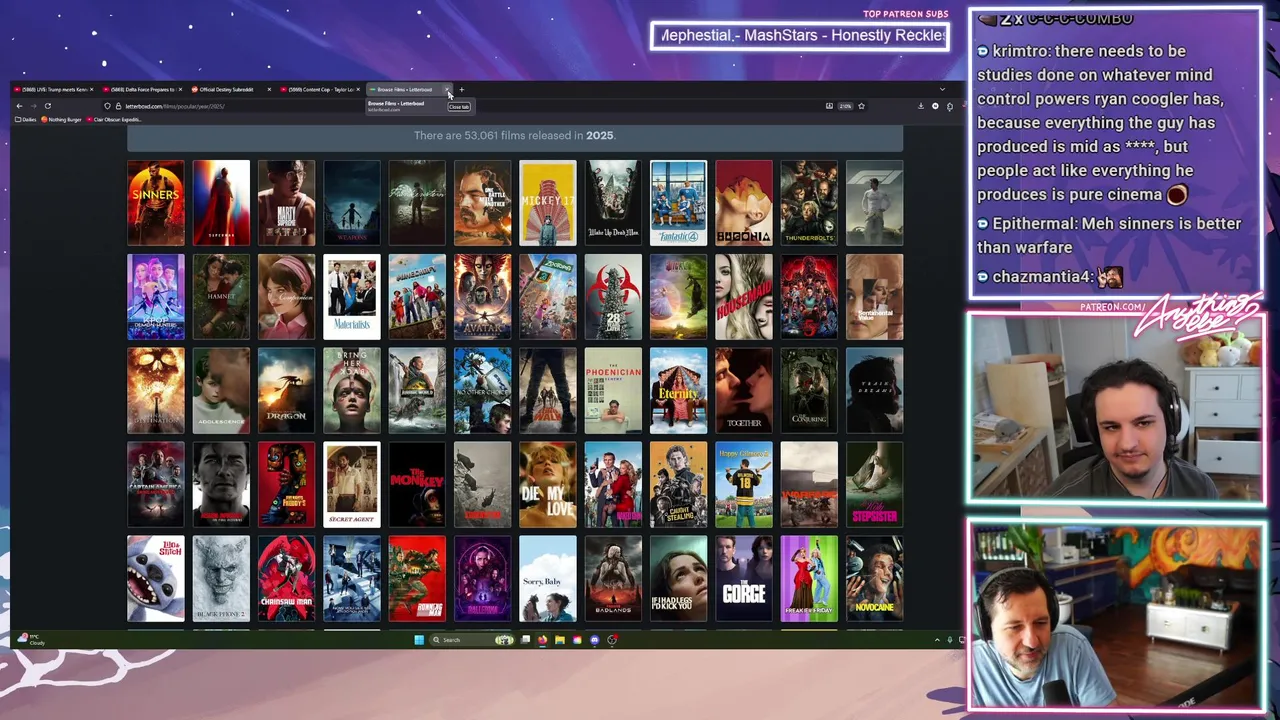Open the Nothing Burger bookmark
The image size is (1280, 720).
(62, 119)
